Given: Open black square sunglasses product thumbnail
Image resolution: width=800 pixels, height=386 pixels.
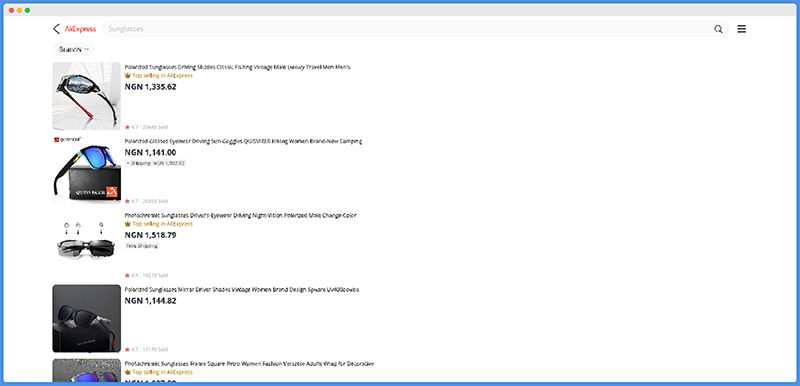Looking at the screenshot, I should (87, 319).
